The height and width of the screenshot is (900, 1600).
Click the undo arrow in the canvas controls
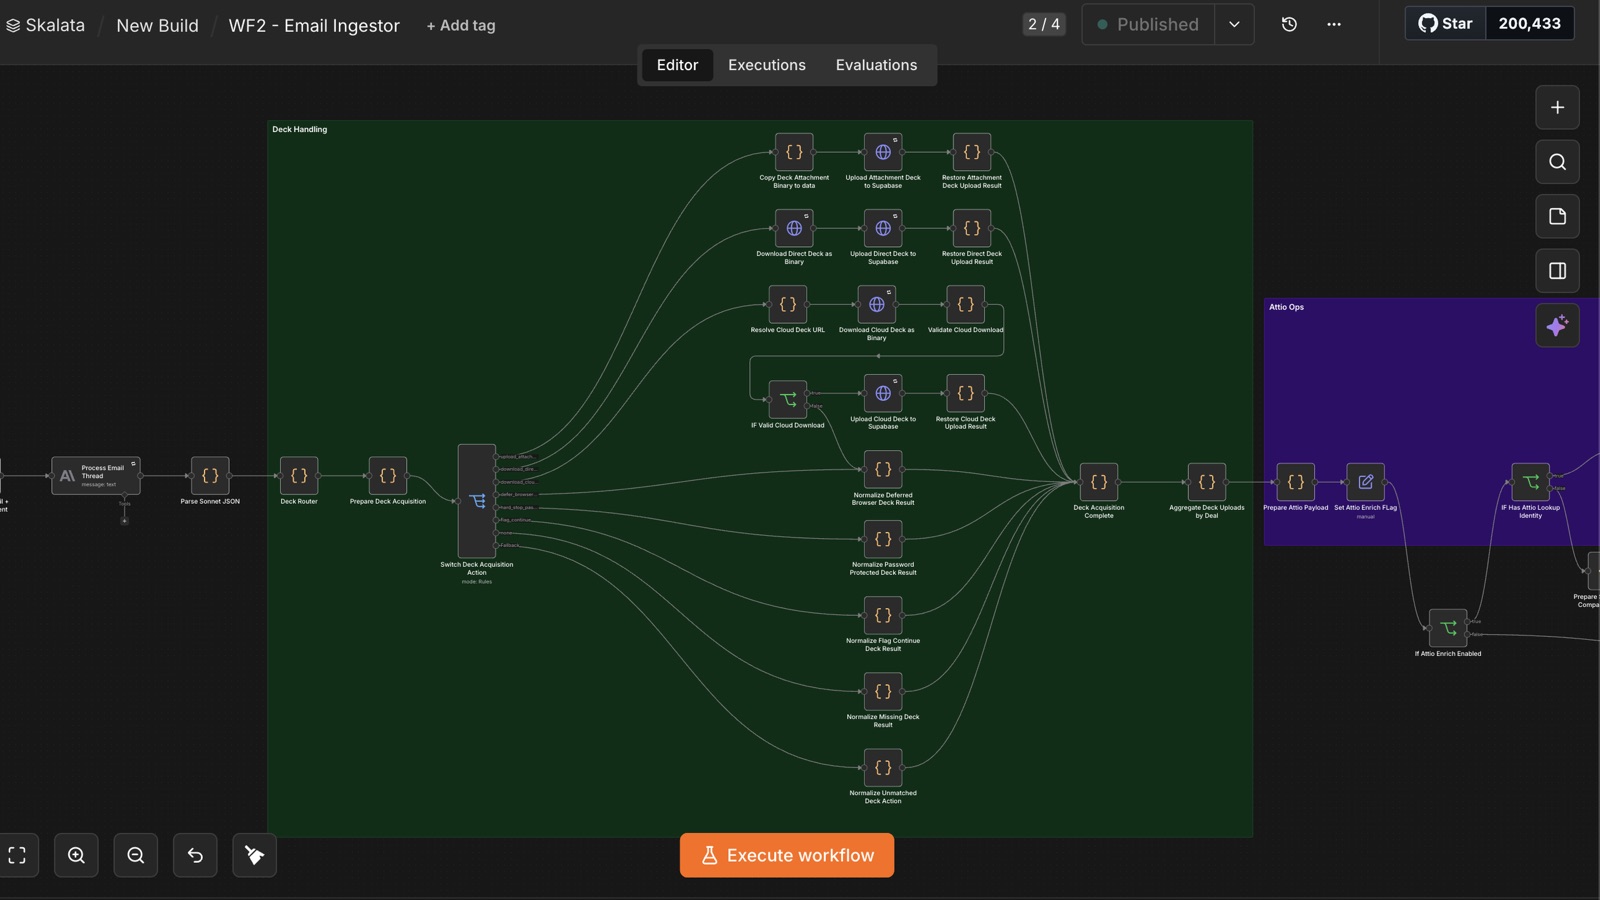tap(195, 855)
